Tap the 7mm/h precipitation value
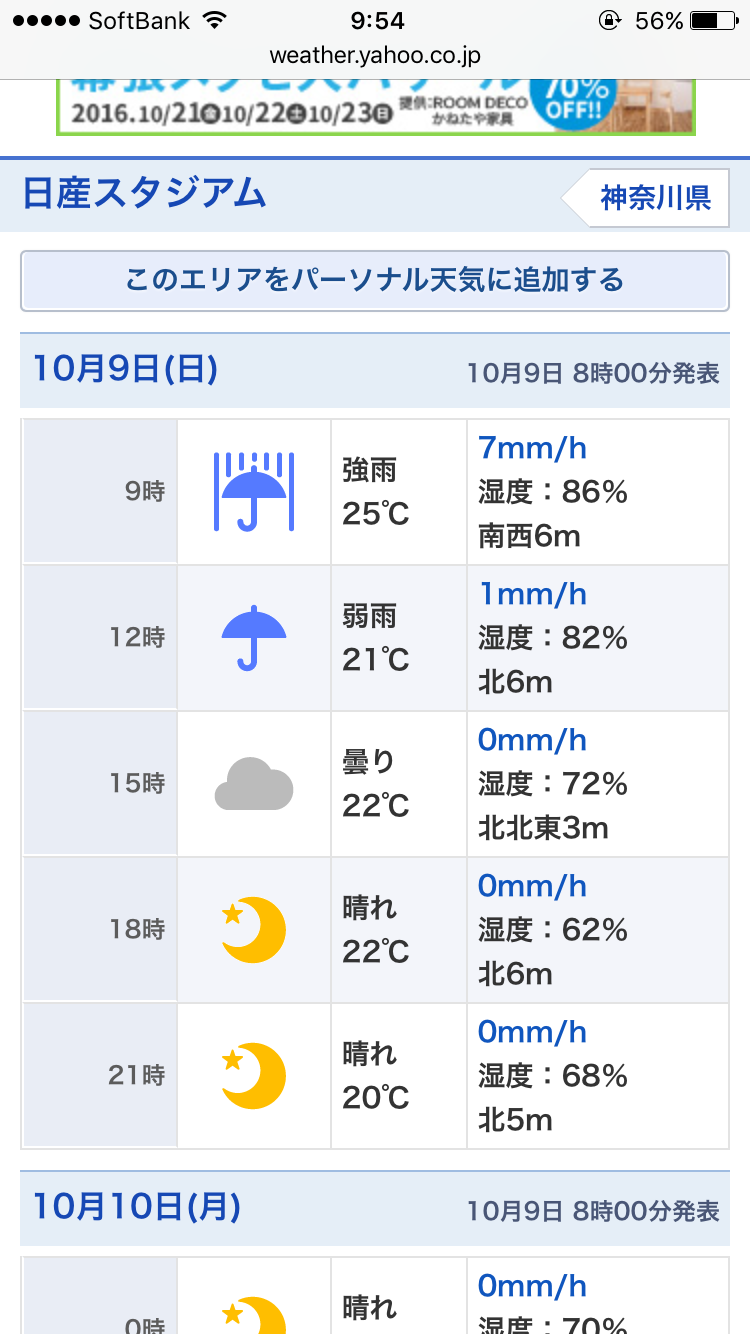Screen dimensions: 750x1334 (532, 447)
